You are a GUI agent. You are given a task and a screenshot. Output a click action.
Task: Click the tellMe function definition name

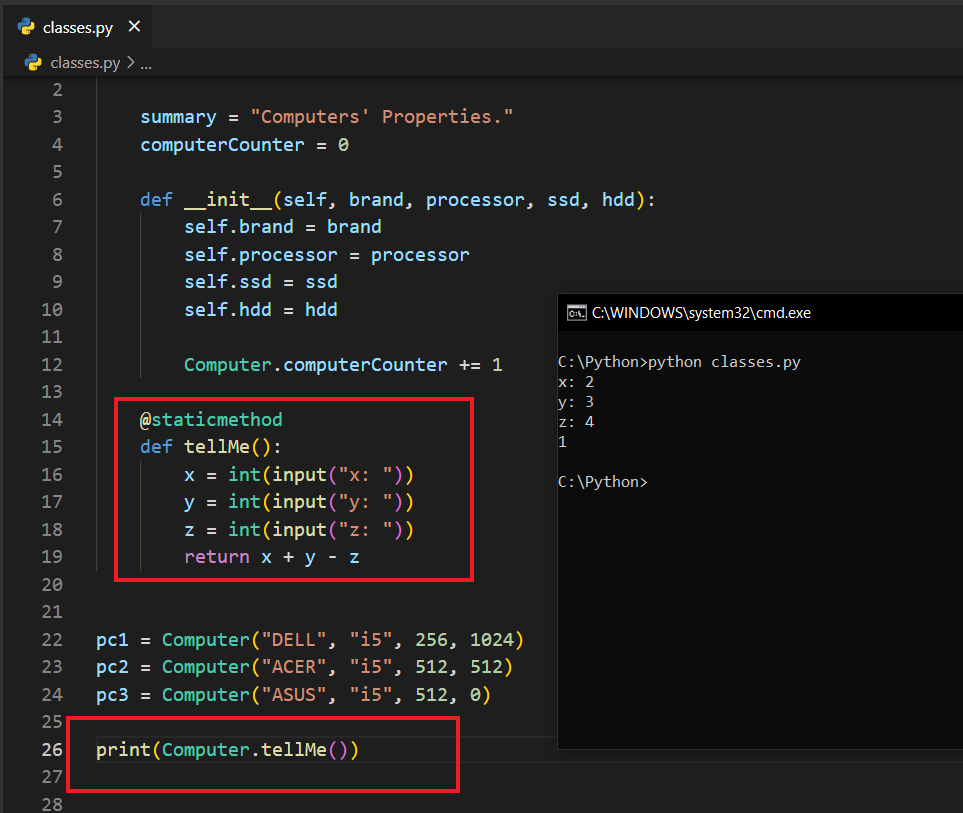pyautogui.click(x=214, y=447)
